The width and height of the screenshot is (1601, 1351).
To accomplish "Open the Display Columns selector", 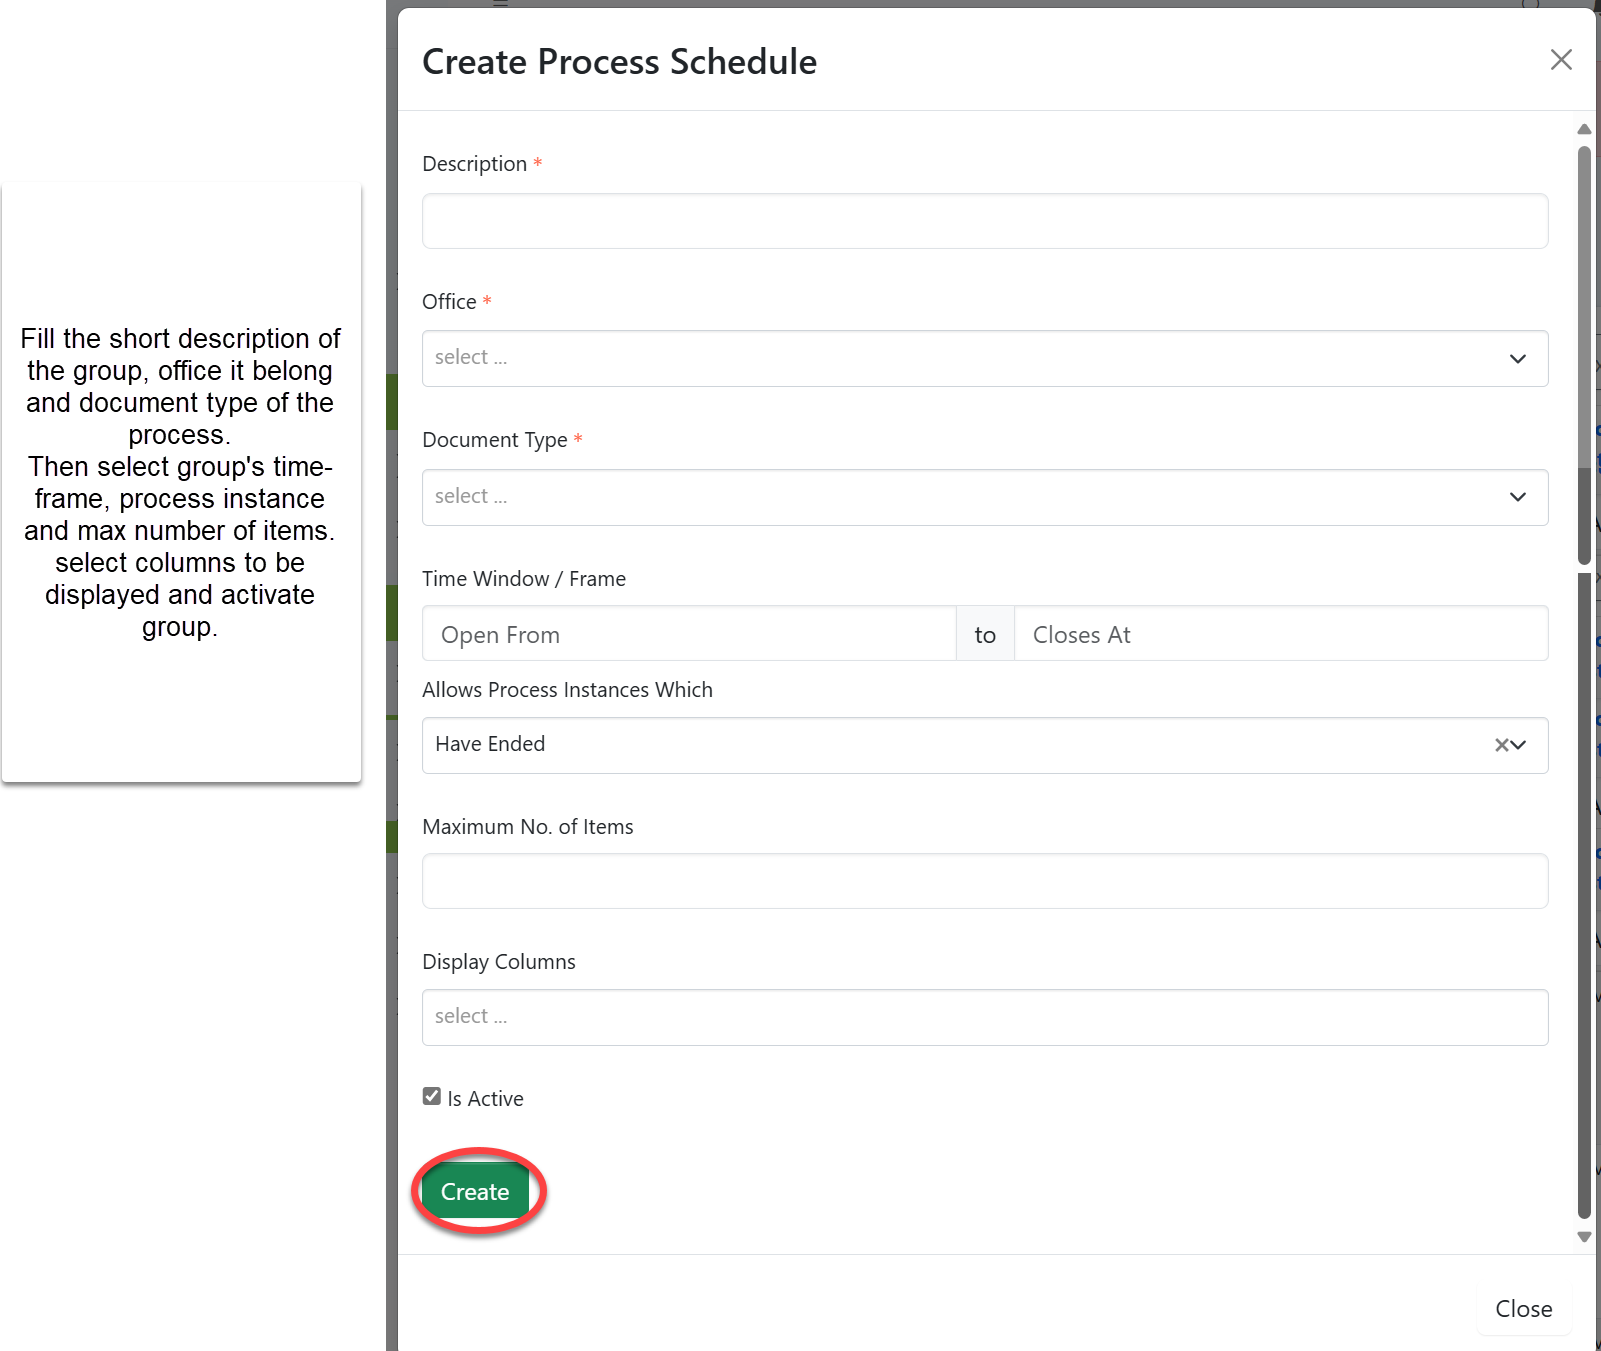I will (x=984, y=1017).
